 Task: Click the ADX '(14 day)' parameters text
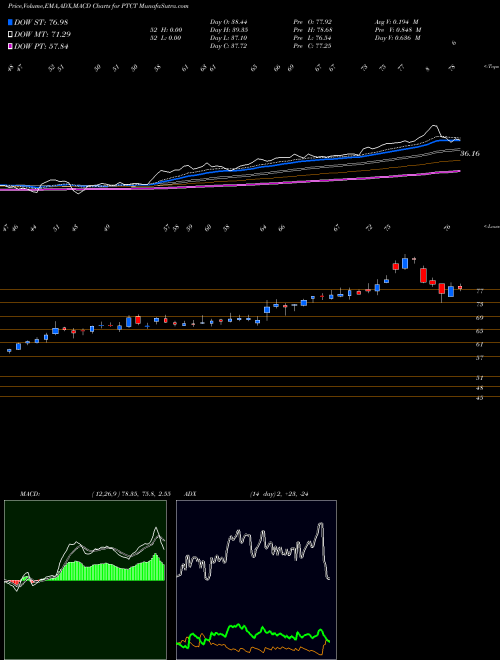[263, 494]
